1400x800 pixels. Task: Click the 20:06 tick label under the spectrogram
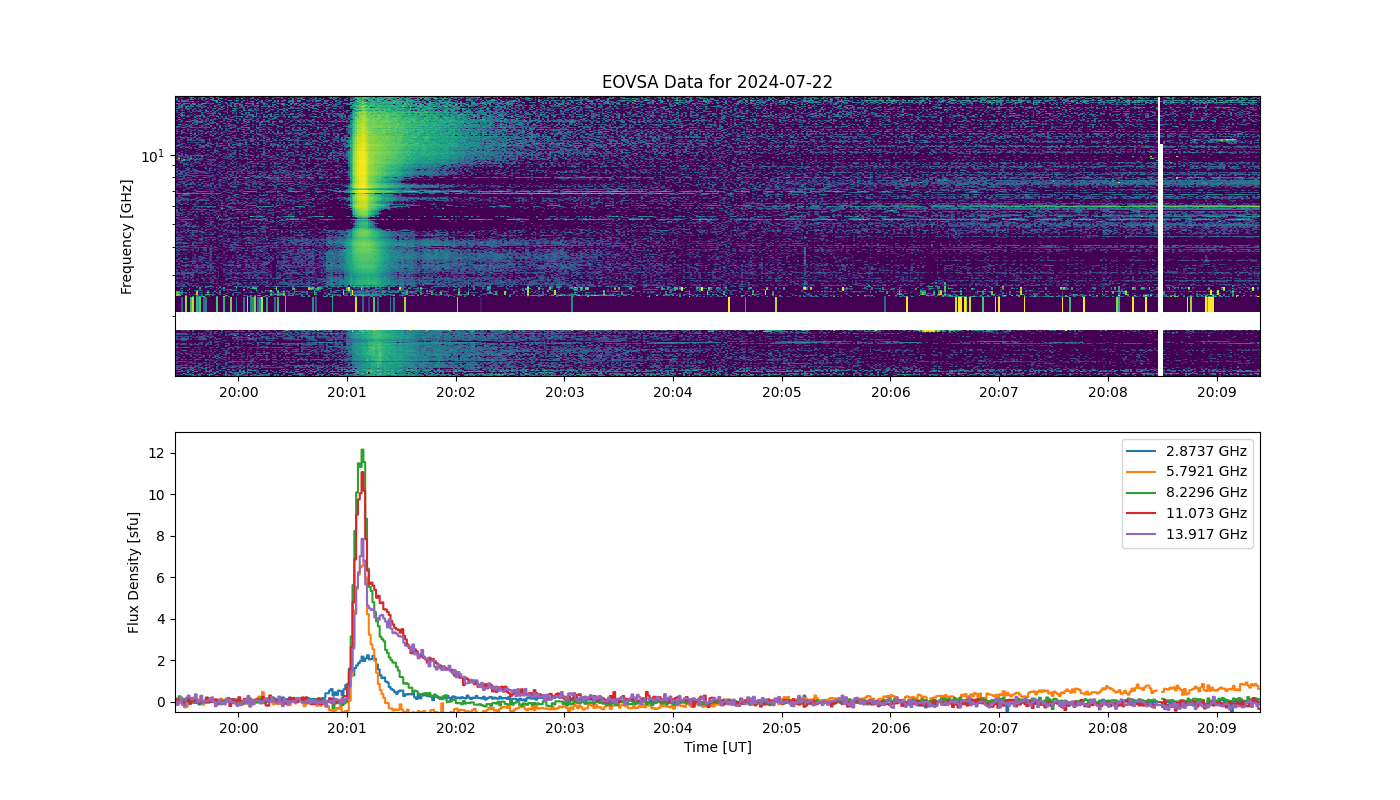coord(890,393)
